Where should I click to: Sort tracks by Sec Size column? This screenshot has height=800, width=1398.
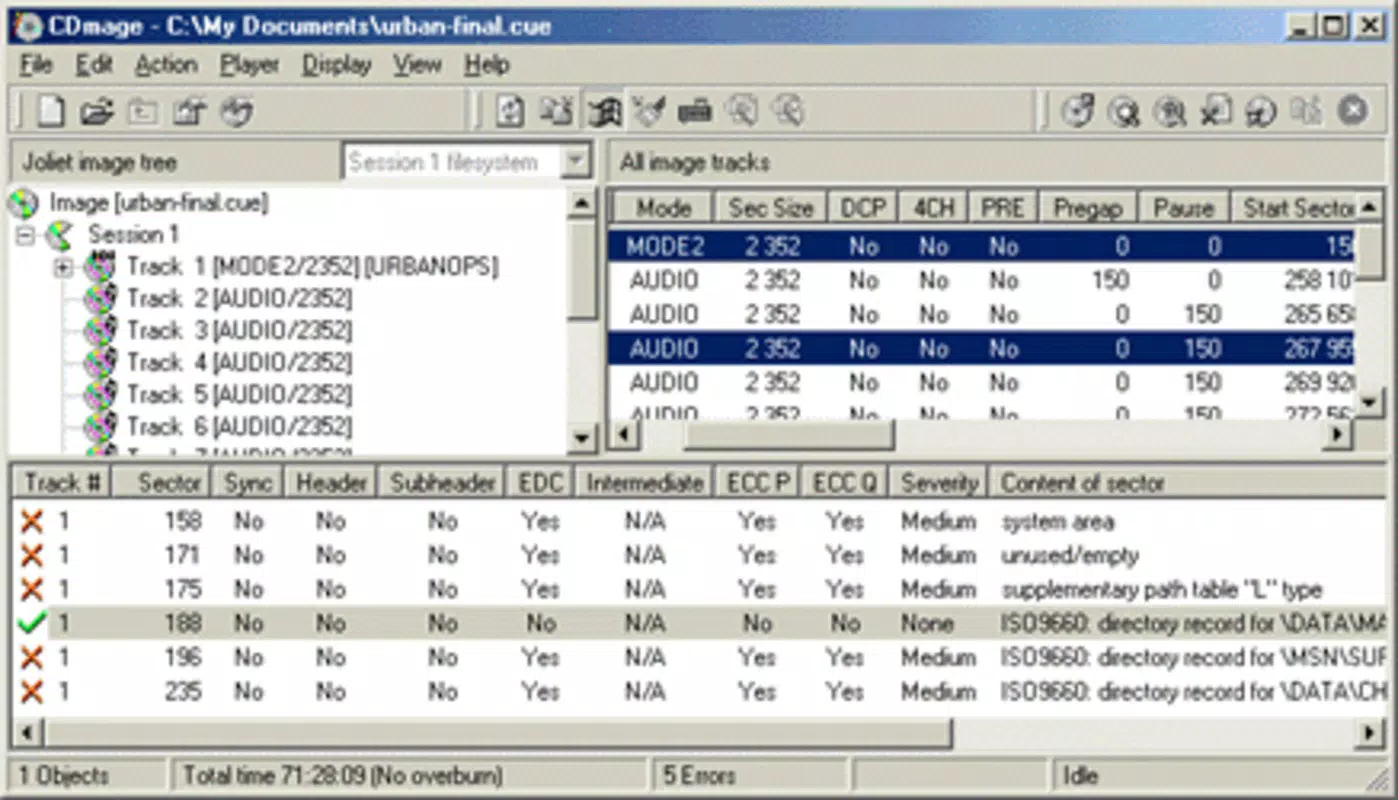click(x=770, y=208)
